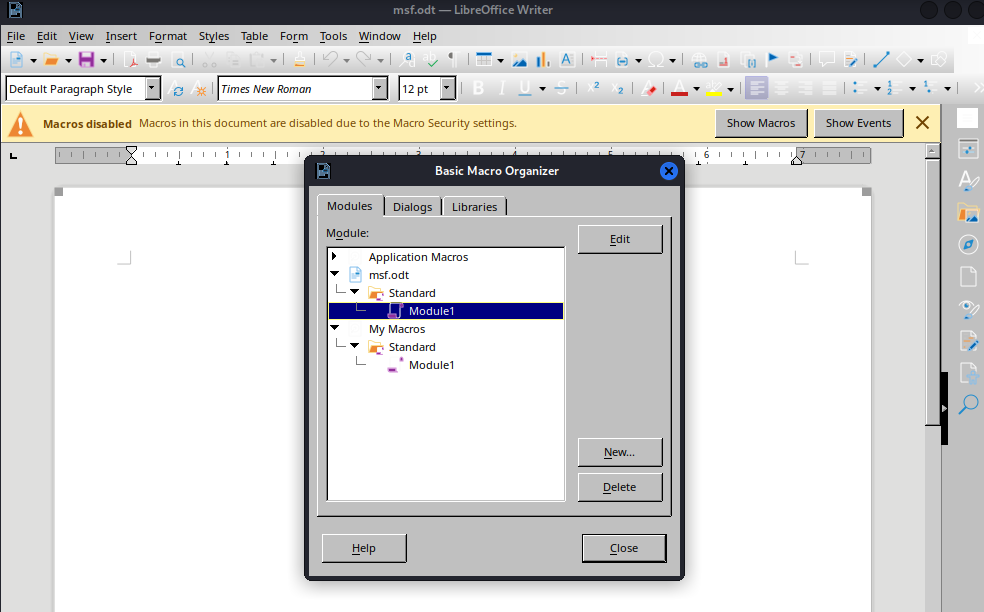Viewport: 984px width, 612px height.
Task: Open the sidebar Navigator panel
Action: click(x=967, y=244)
